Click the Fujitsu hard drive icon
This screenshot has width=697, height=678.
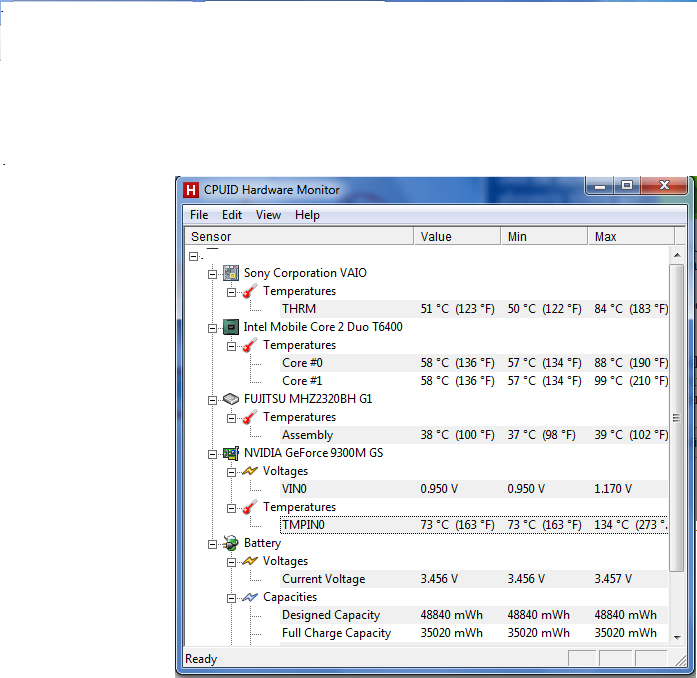coord(230,399)
